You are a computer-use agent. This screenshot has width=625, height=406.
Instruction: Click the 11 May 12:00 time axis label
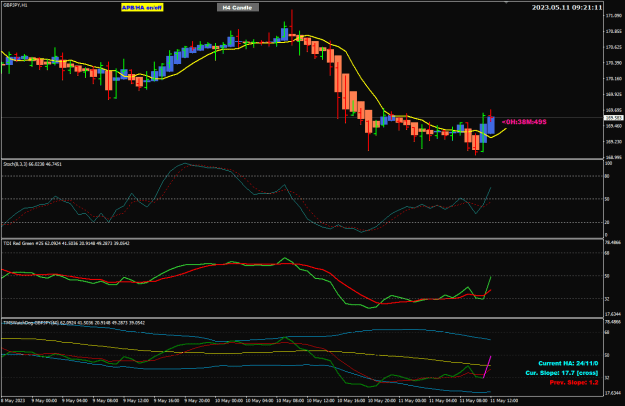503,400
